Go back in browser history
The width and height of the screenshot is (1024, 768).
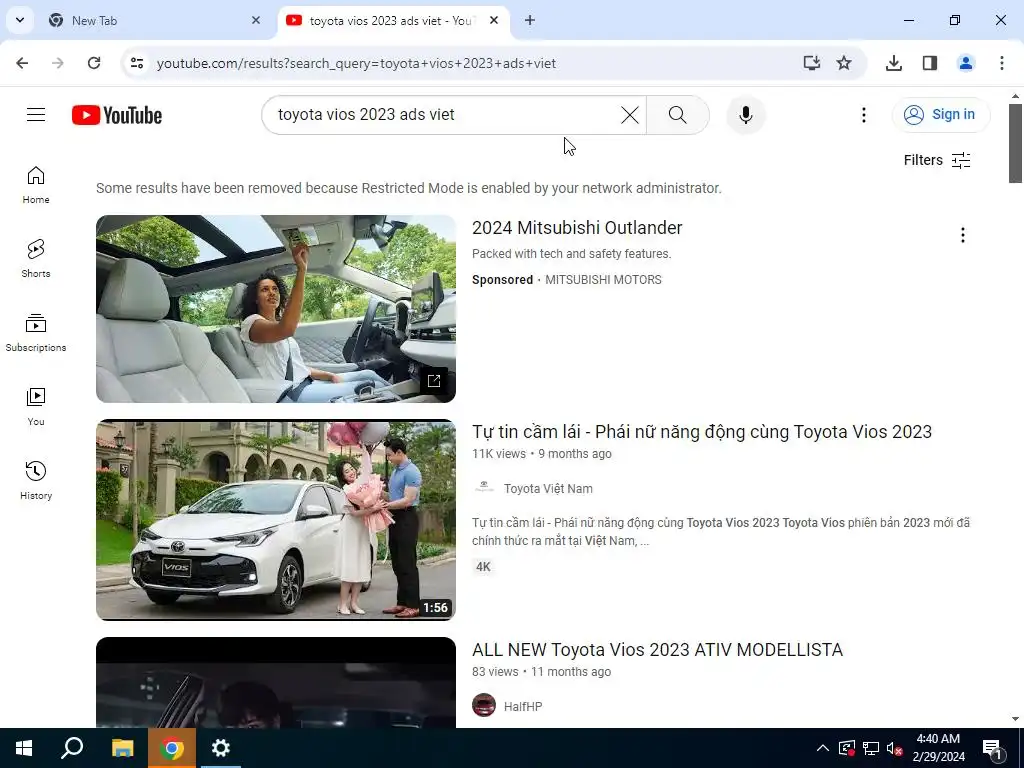pyautogui.click(x=22, y=63)
